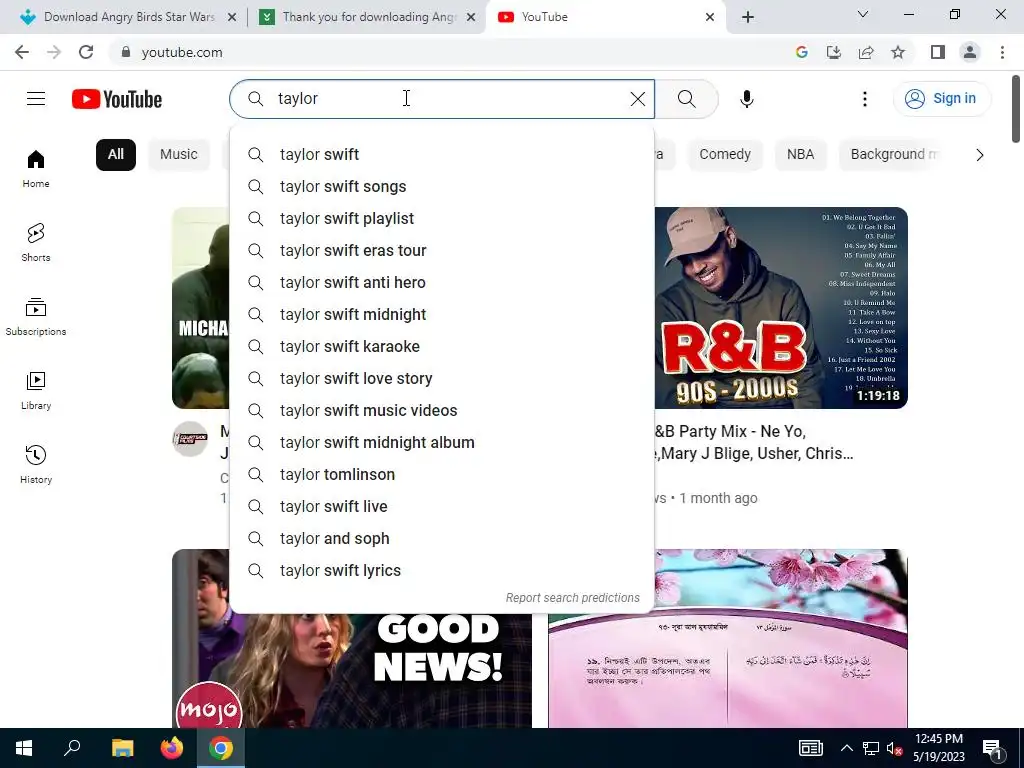
Task: Select the Music filter chip
Action: click(178, 155)
